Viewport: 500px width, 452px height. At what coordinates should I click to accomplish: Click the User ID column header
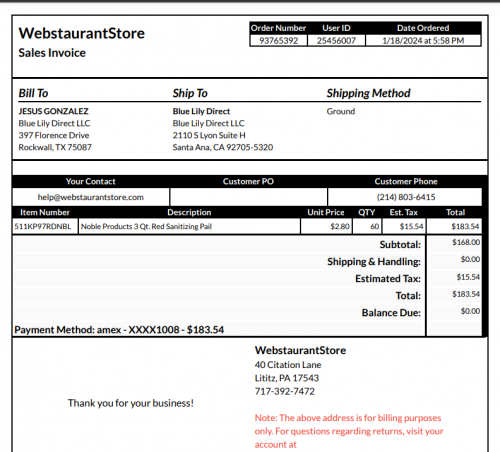click(336, 28)
